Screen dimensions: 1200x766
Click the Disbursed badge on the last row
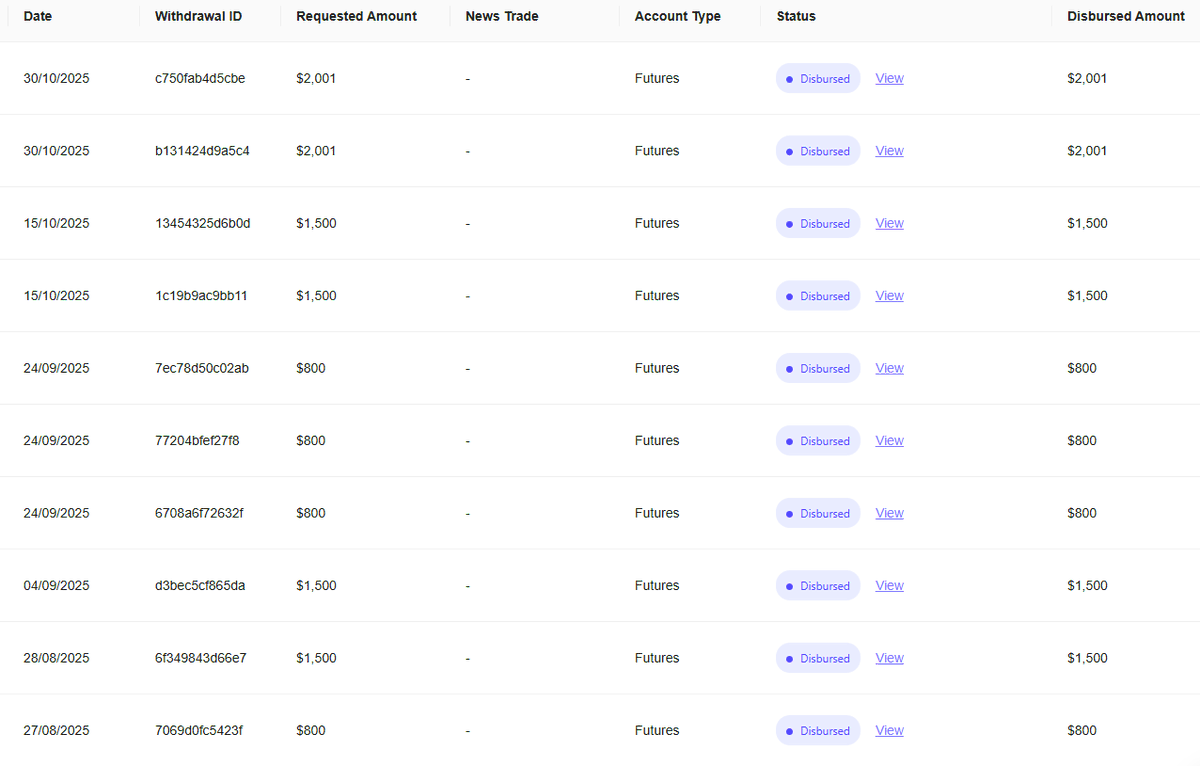818,730
